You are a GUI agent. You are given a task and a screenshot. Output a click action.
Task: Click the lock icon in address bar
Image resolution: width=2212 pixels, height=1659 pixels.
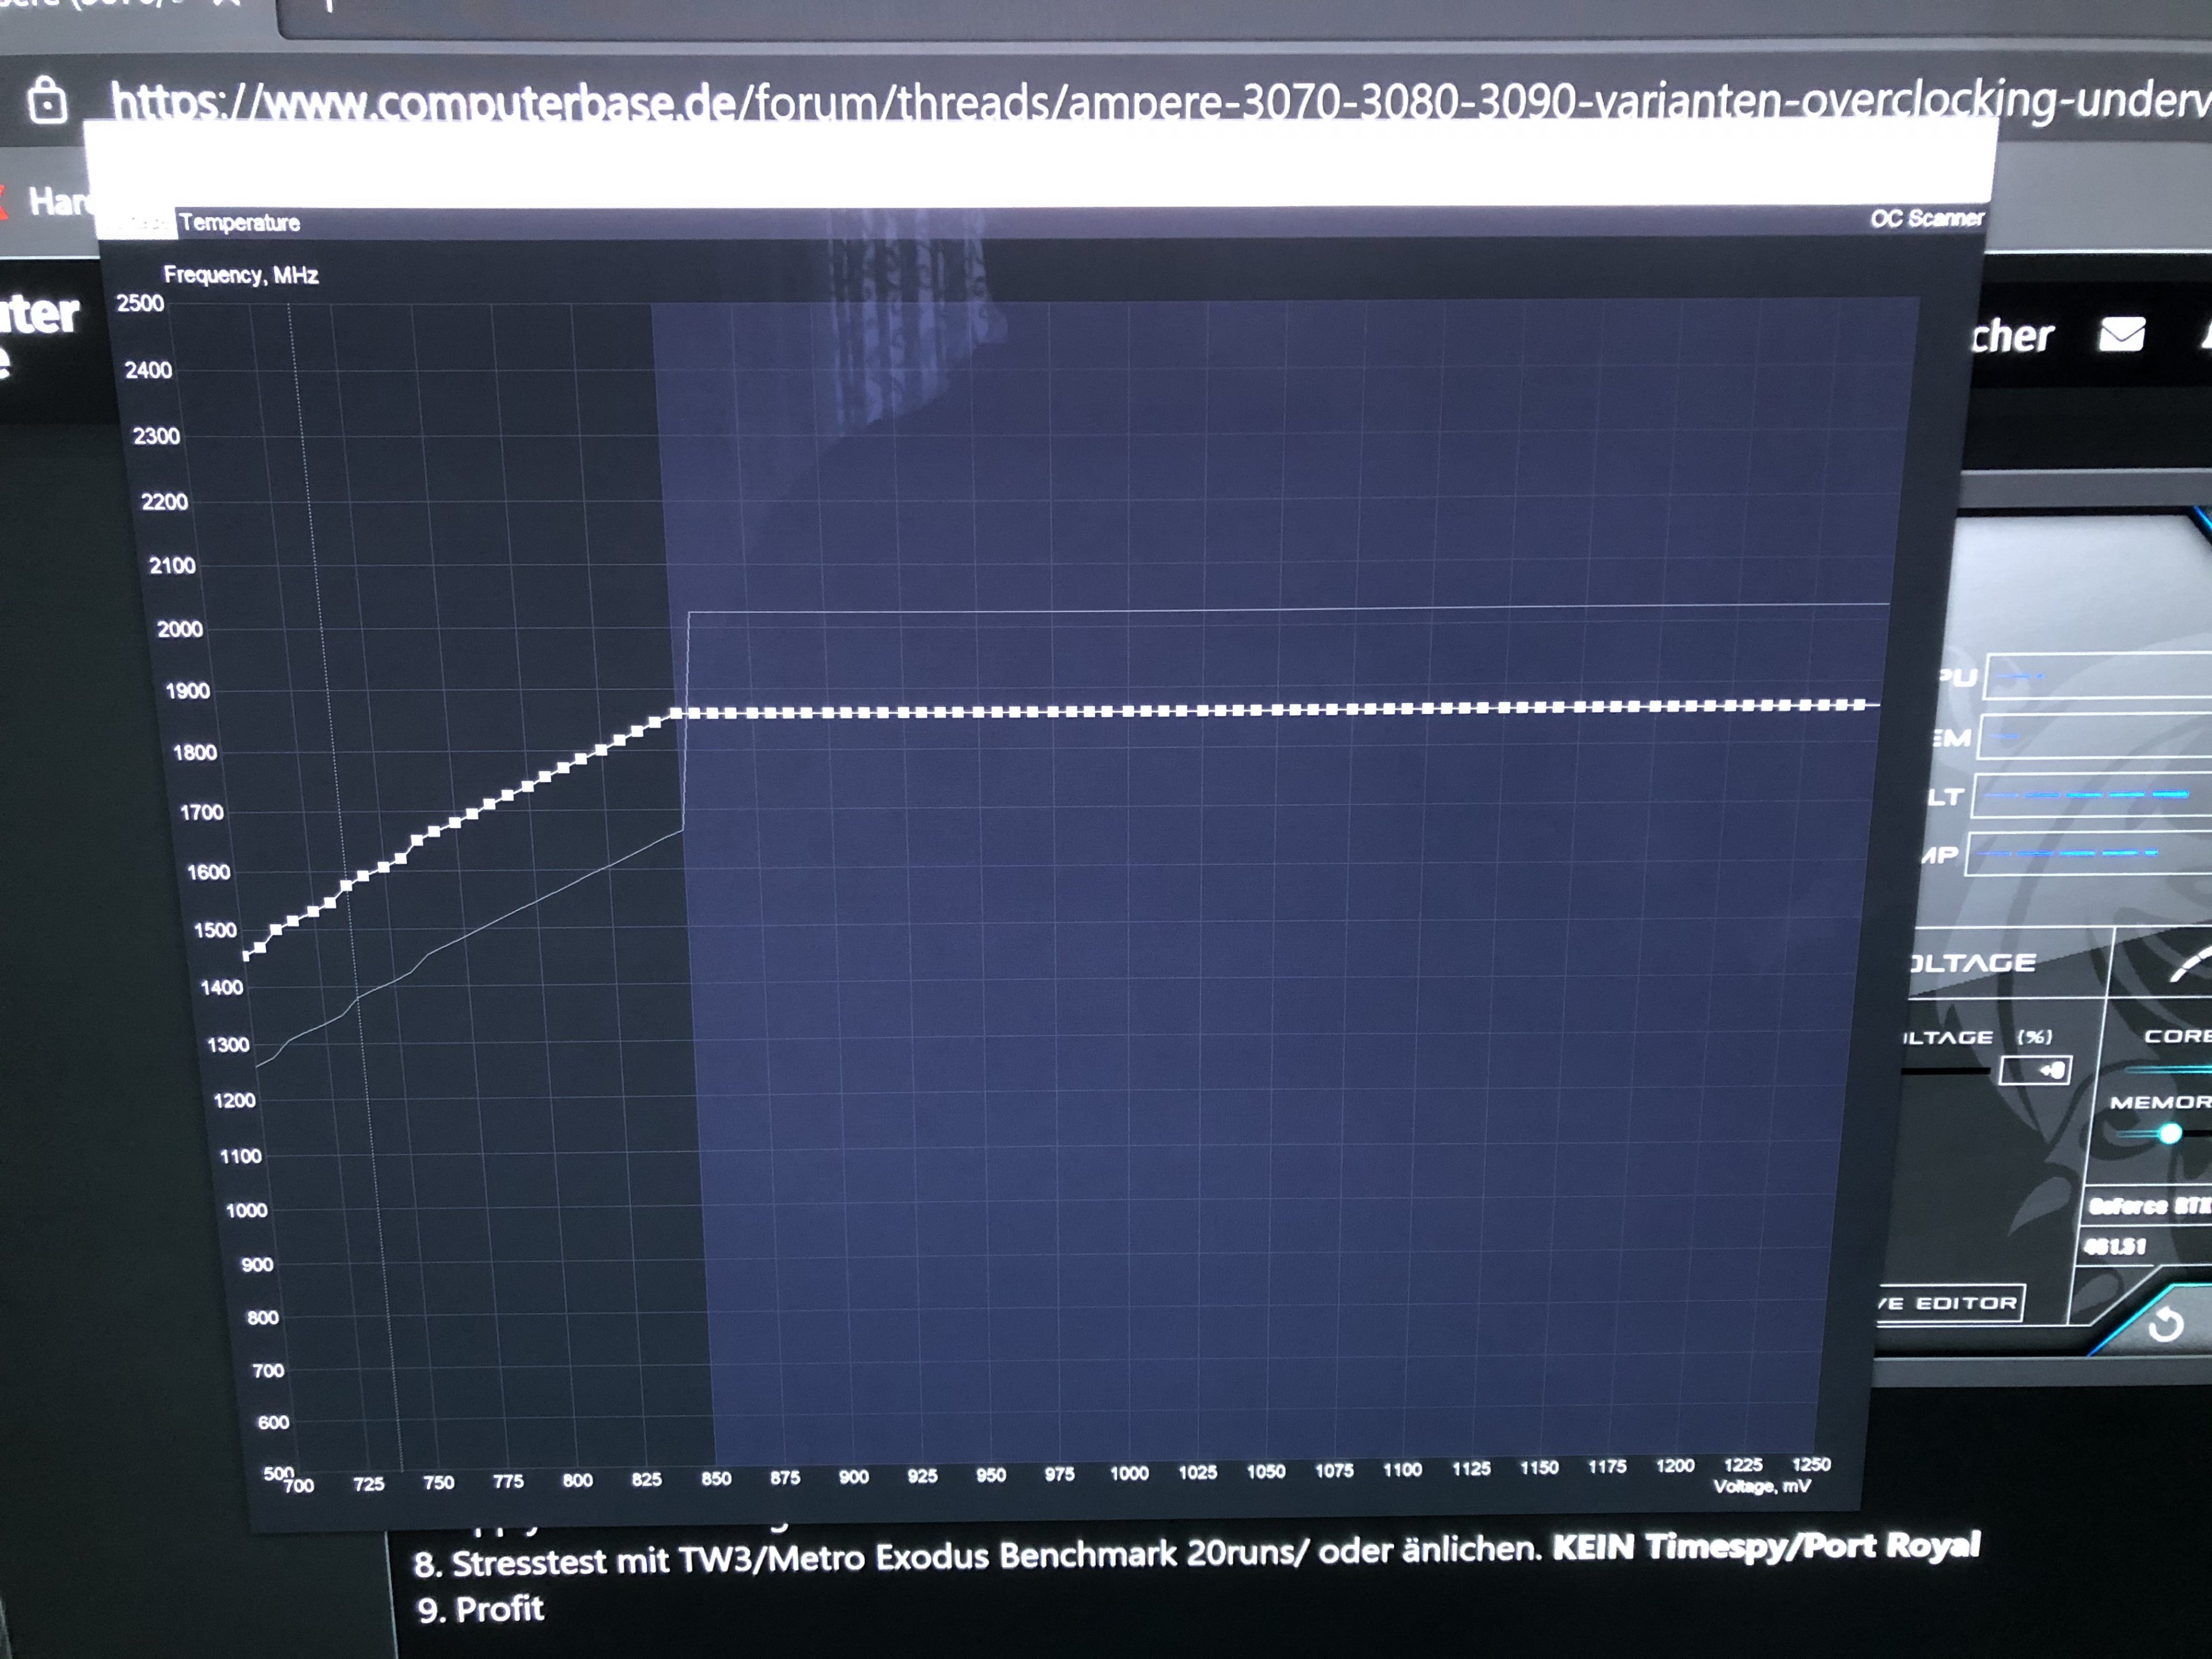click(47, 101)
